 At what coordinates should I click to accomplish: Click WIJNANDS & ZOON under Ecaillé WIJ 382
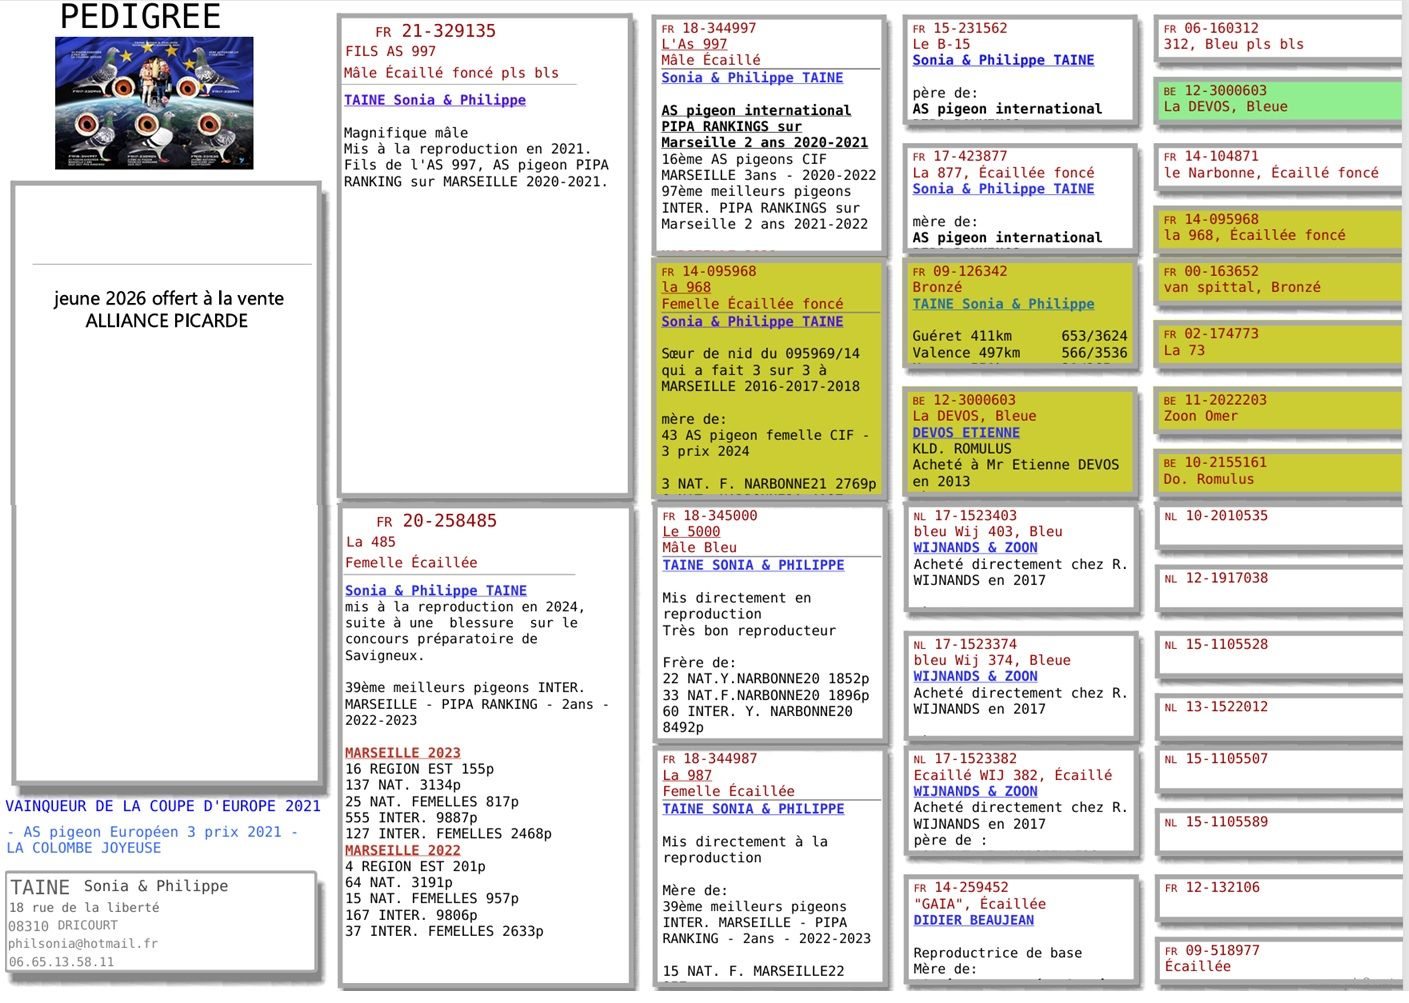coord(975,791)
